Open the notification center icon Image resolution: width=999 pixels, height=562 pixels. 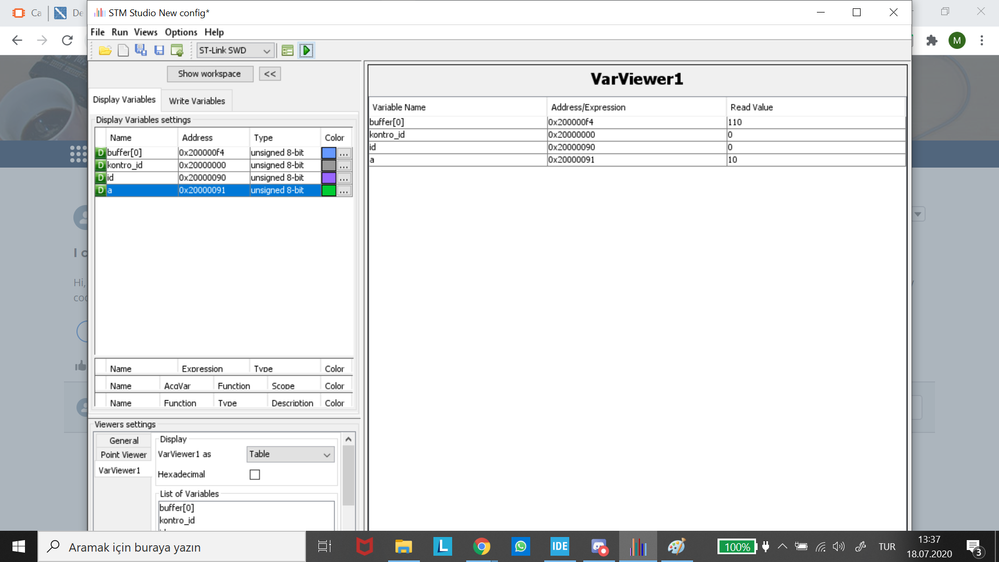point(974,547)
